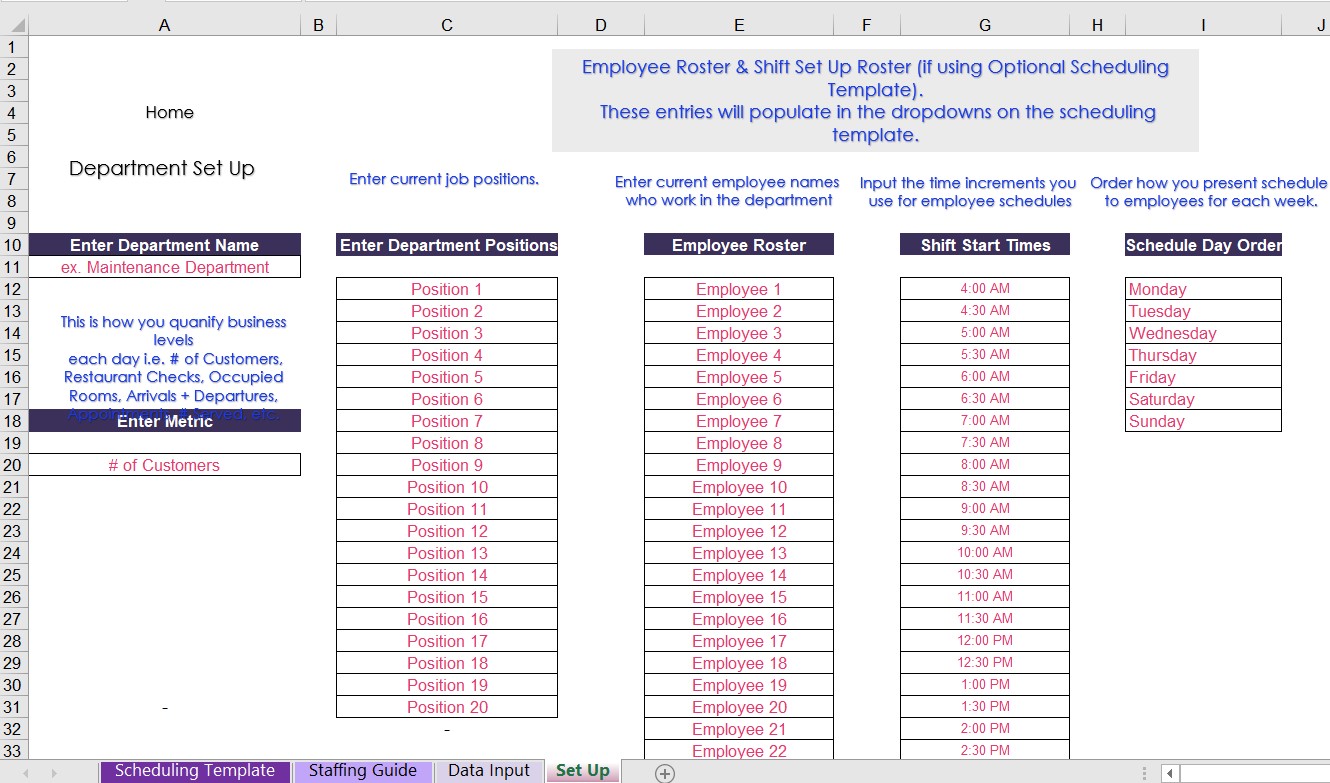Click the select-all corner of the grid
This screenshot has width=1330, height=783.
(x=14, y=26)
